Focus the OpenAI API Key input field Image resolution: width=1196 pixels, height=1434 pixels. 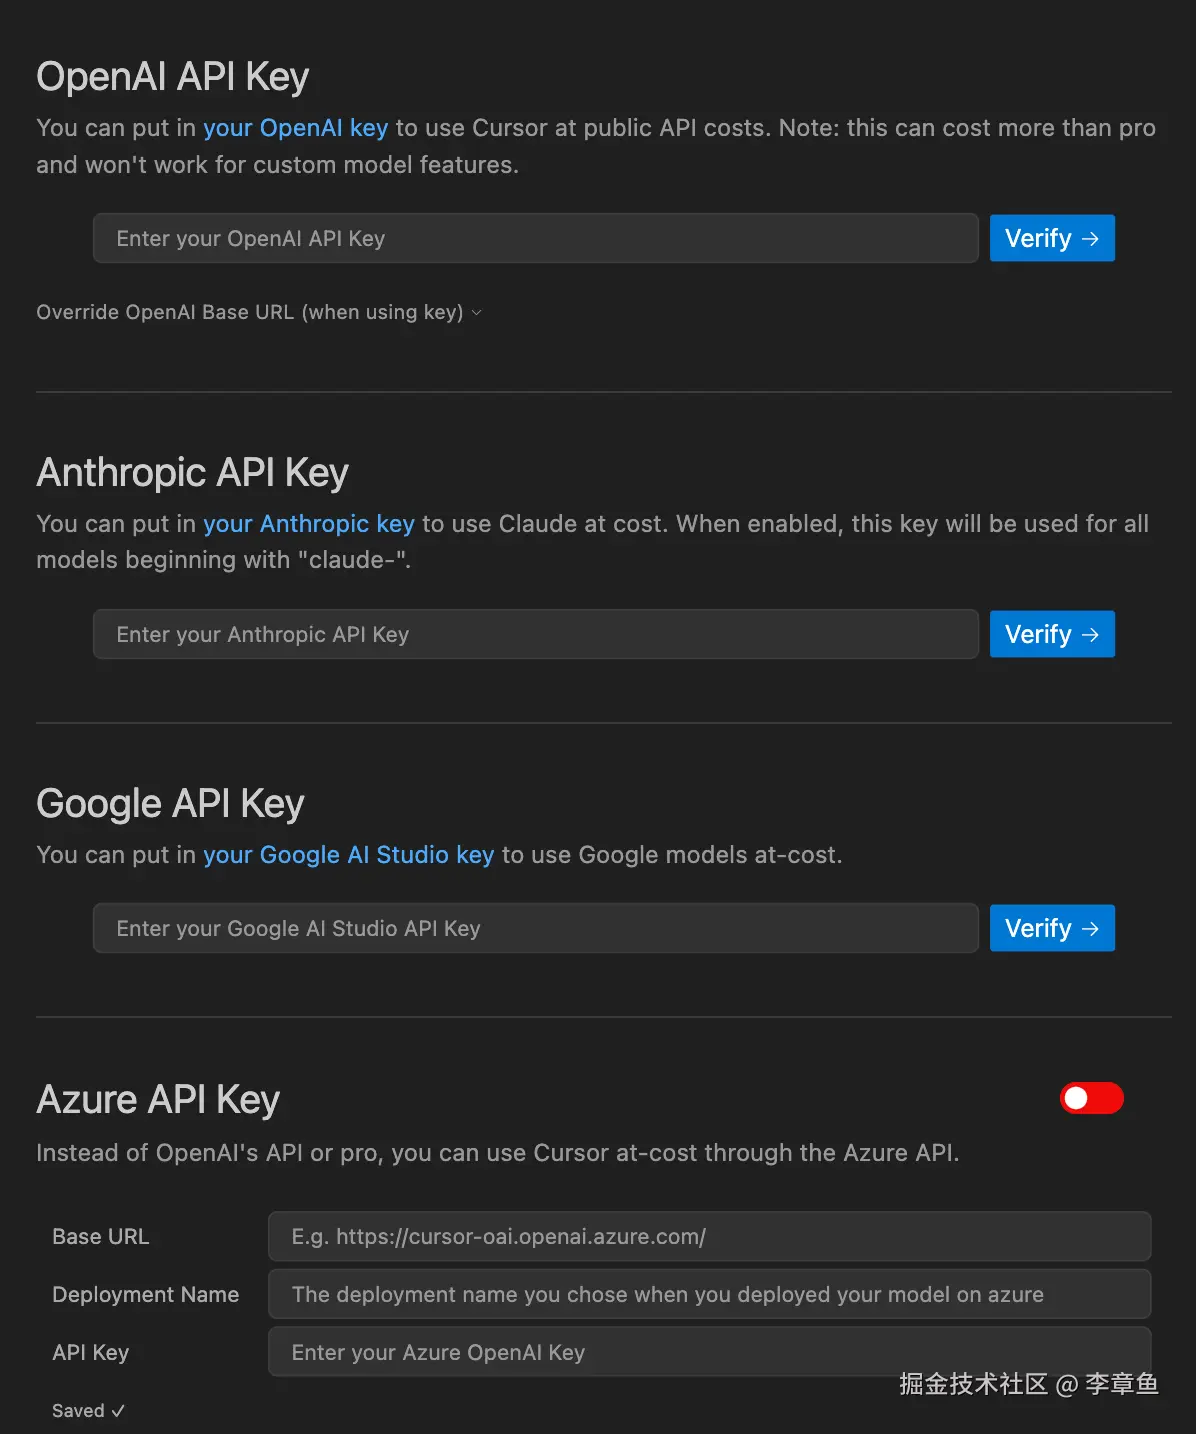coord(535,238)
